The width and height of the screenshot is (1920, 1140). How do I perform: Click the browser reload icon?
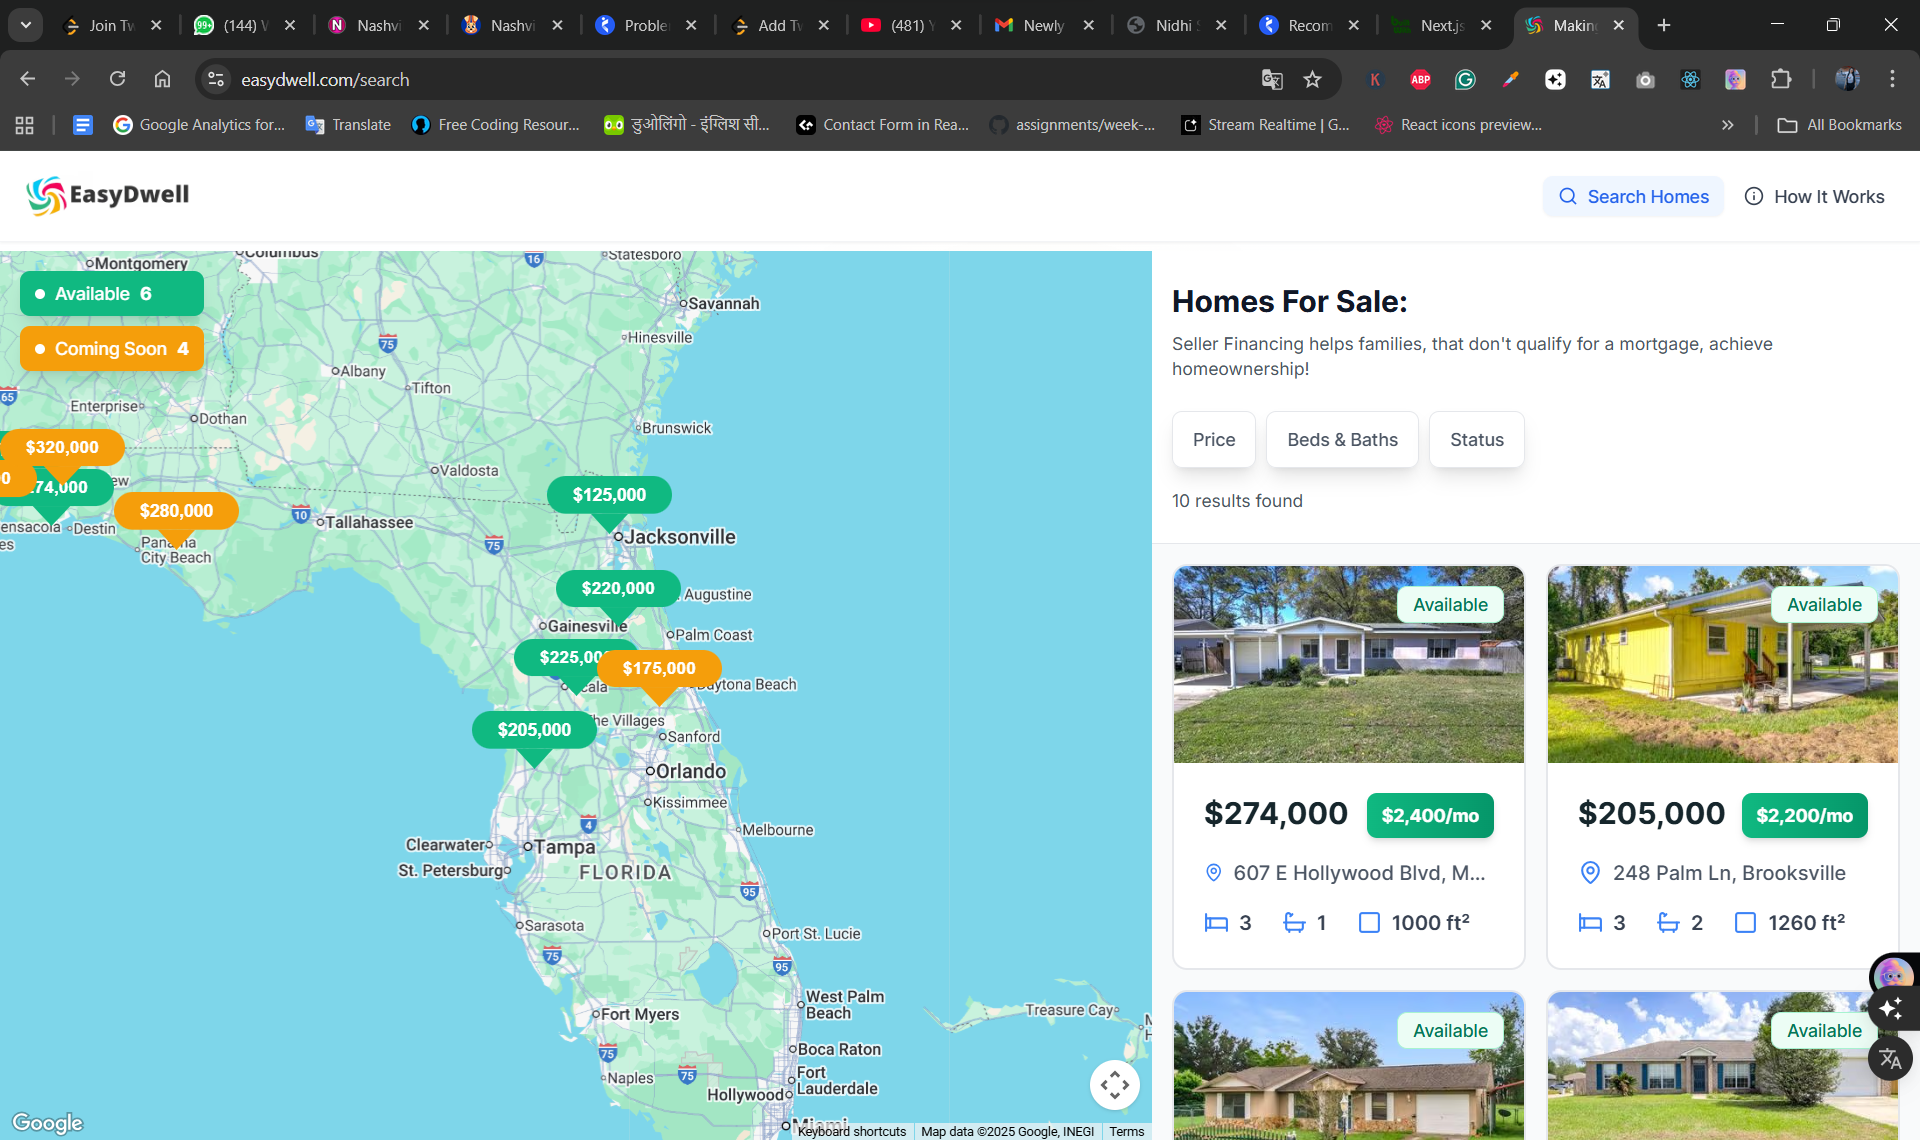click(117, 79)
